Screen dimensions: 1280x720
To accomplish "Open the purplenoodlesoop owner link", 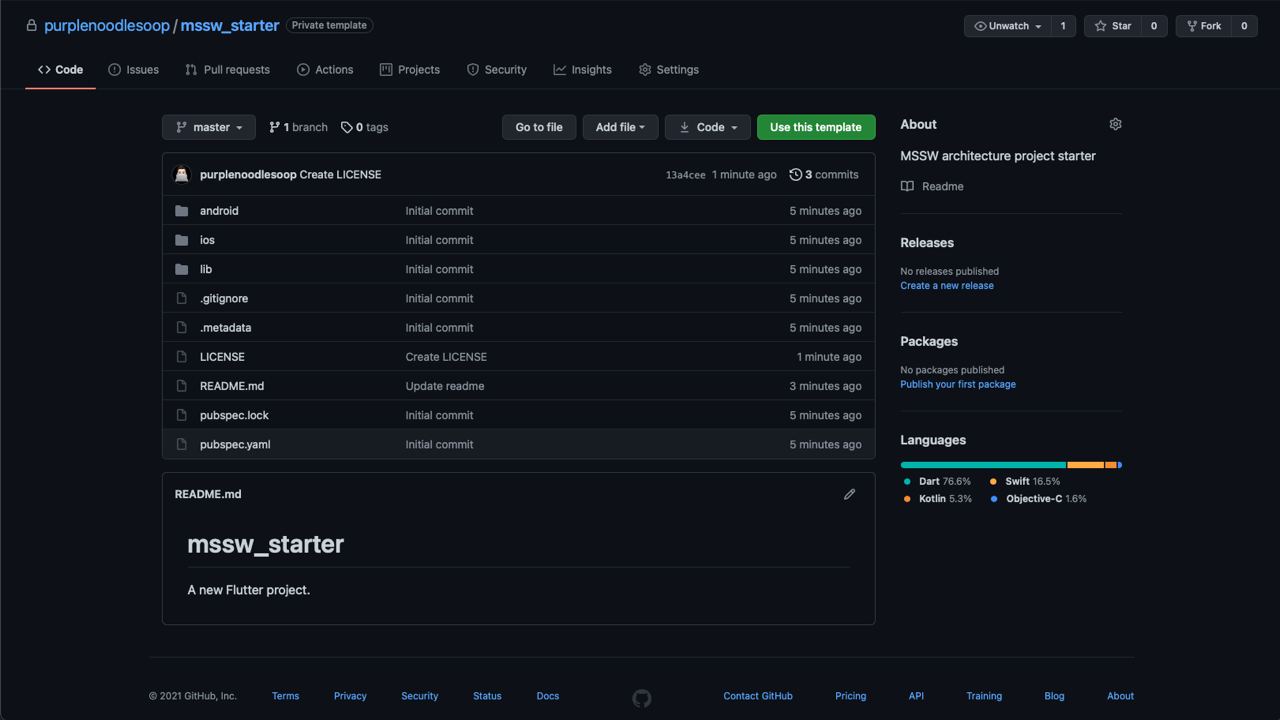I will 107,26.
